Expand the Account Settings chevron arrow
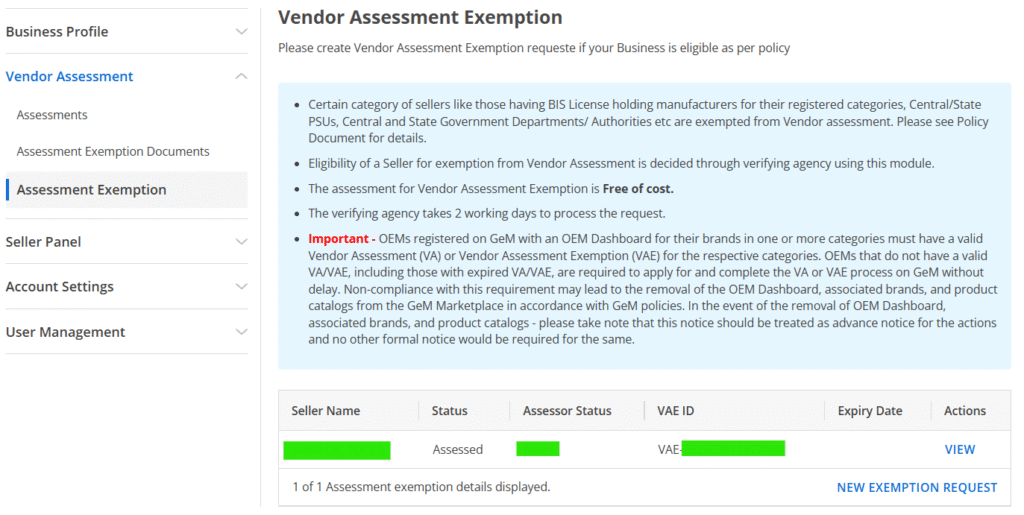 (240, 287)
